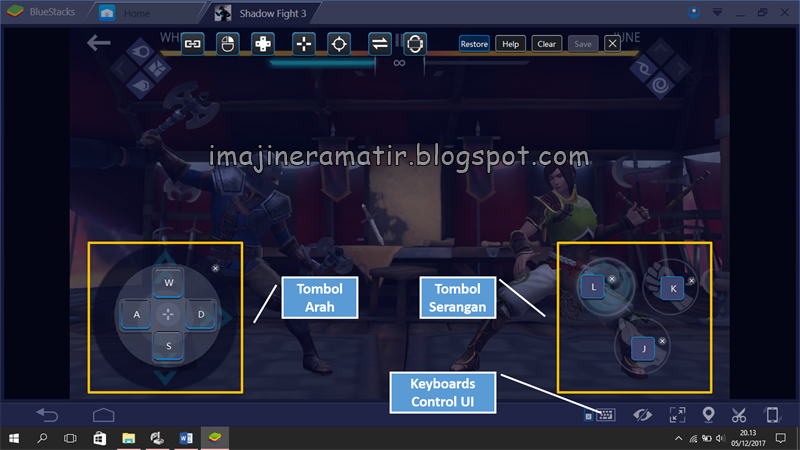Open the set location pin icon
Viewport: 800px width, 450px height.
pyautogui.click(x=708, y=414)
